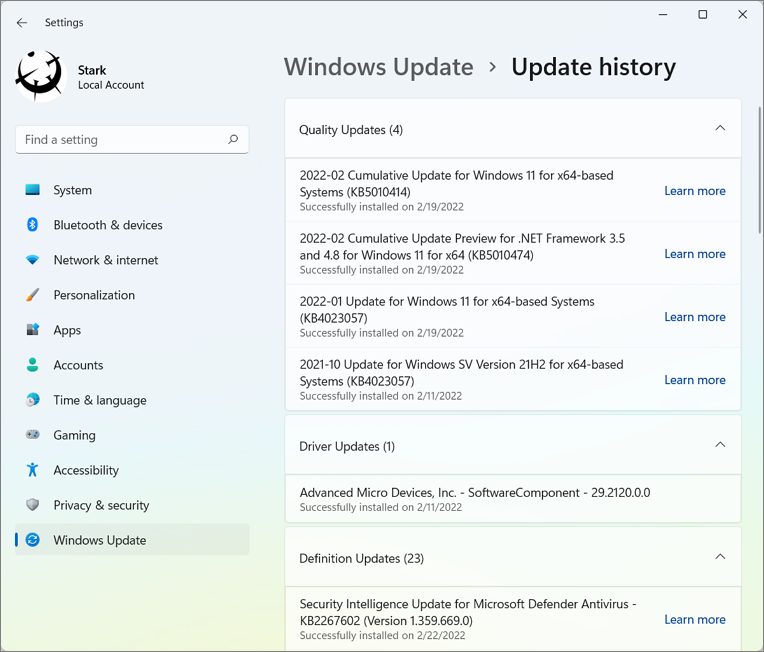Click the Apps icon in sidebar
Image resolution: width=764 pixels, height=652 pixels.
[x=33, y=330]
